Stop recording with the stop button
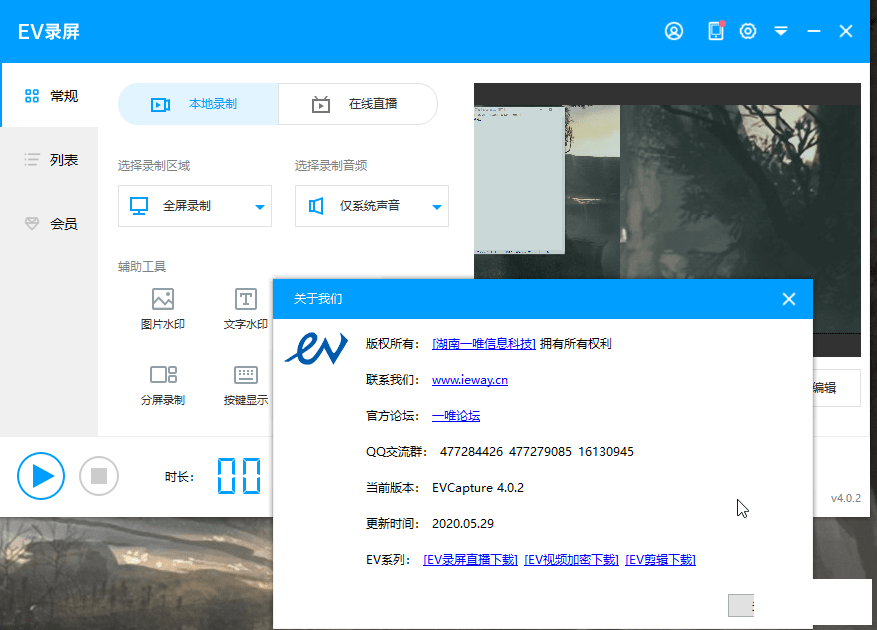The width and height of the screenshot is (877, 630). coord(99,476)
